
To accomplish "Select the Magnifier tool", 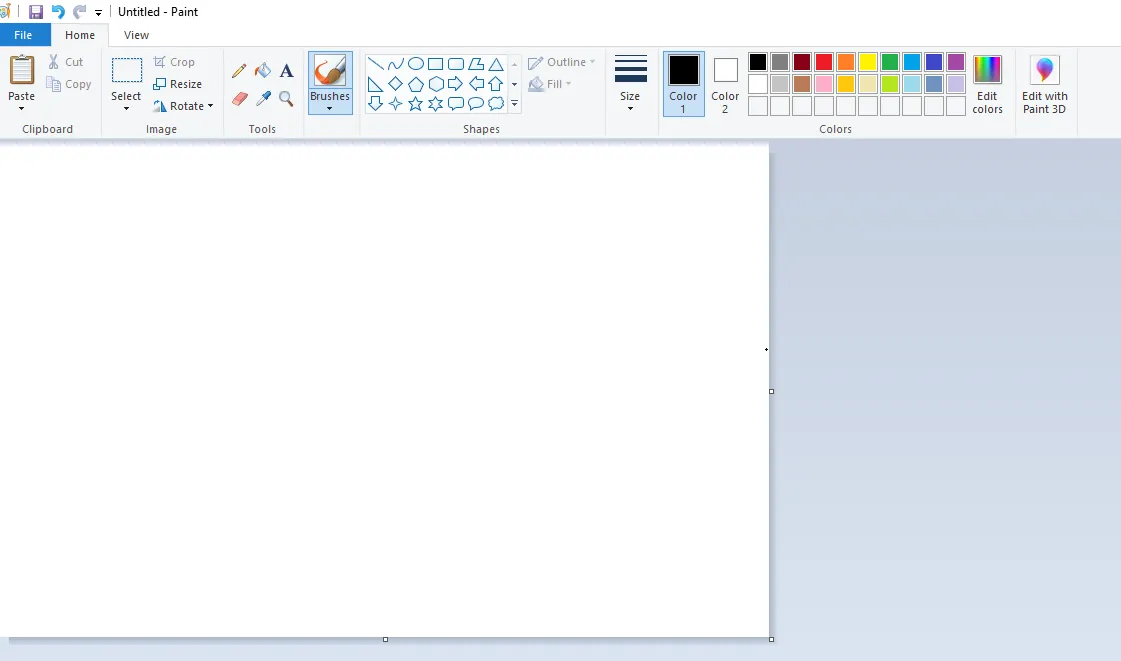I will (x=287, y=99).
